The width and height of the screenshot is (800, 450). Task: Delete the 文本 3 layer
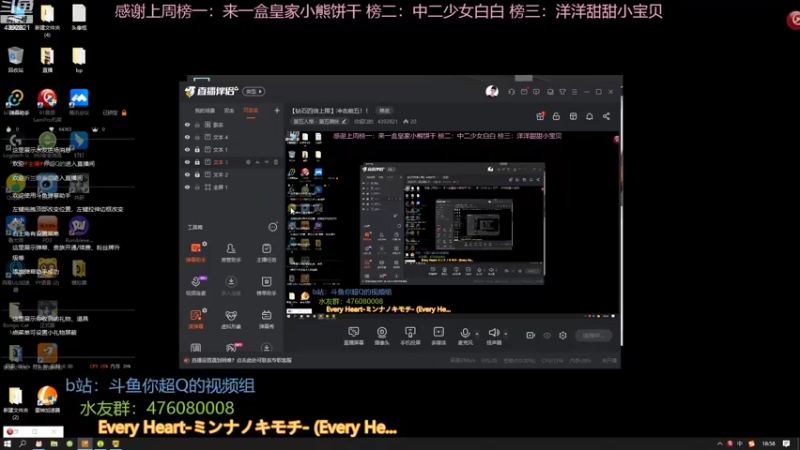tap(276, 162)
